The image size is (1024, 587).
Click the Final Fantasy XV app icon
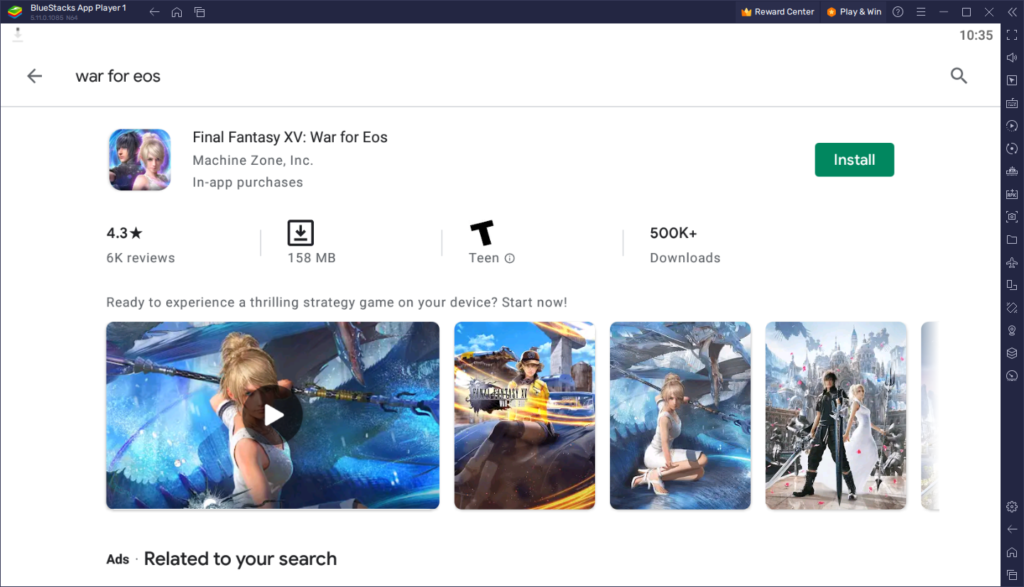pos(139,159)
